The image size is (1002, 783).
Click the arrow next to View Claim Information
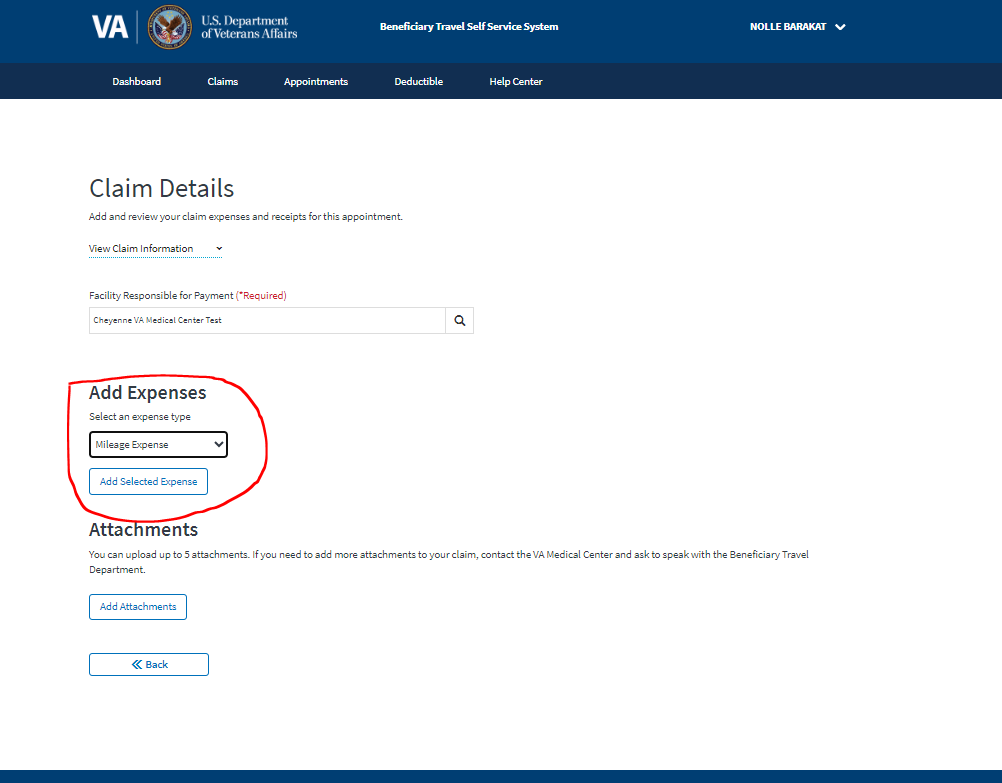point(219,249)
